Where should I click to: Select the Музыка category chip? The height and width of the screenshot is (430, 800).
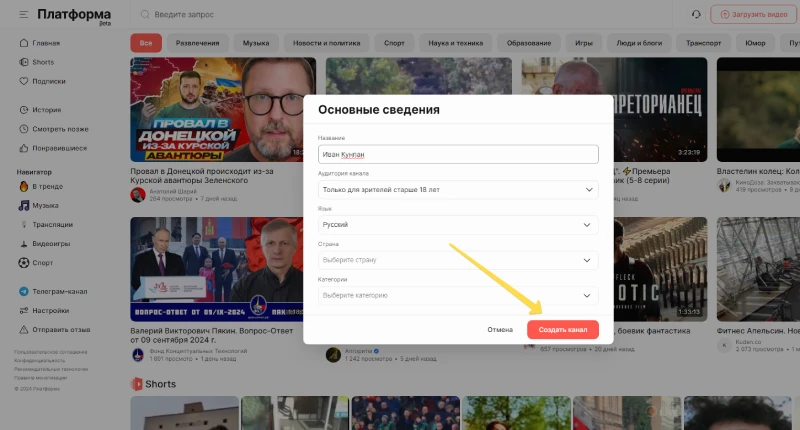(x=256, y=43)
